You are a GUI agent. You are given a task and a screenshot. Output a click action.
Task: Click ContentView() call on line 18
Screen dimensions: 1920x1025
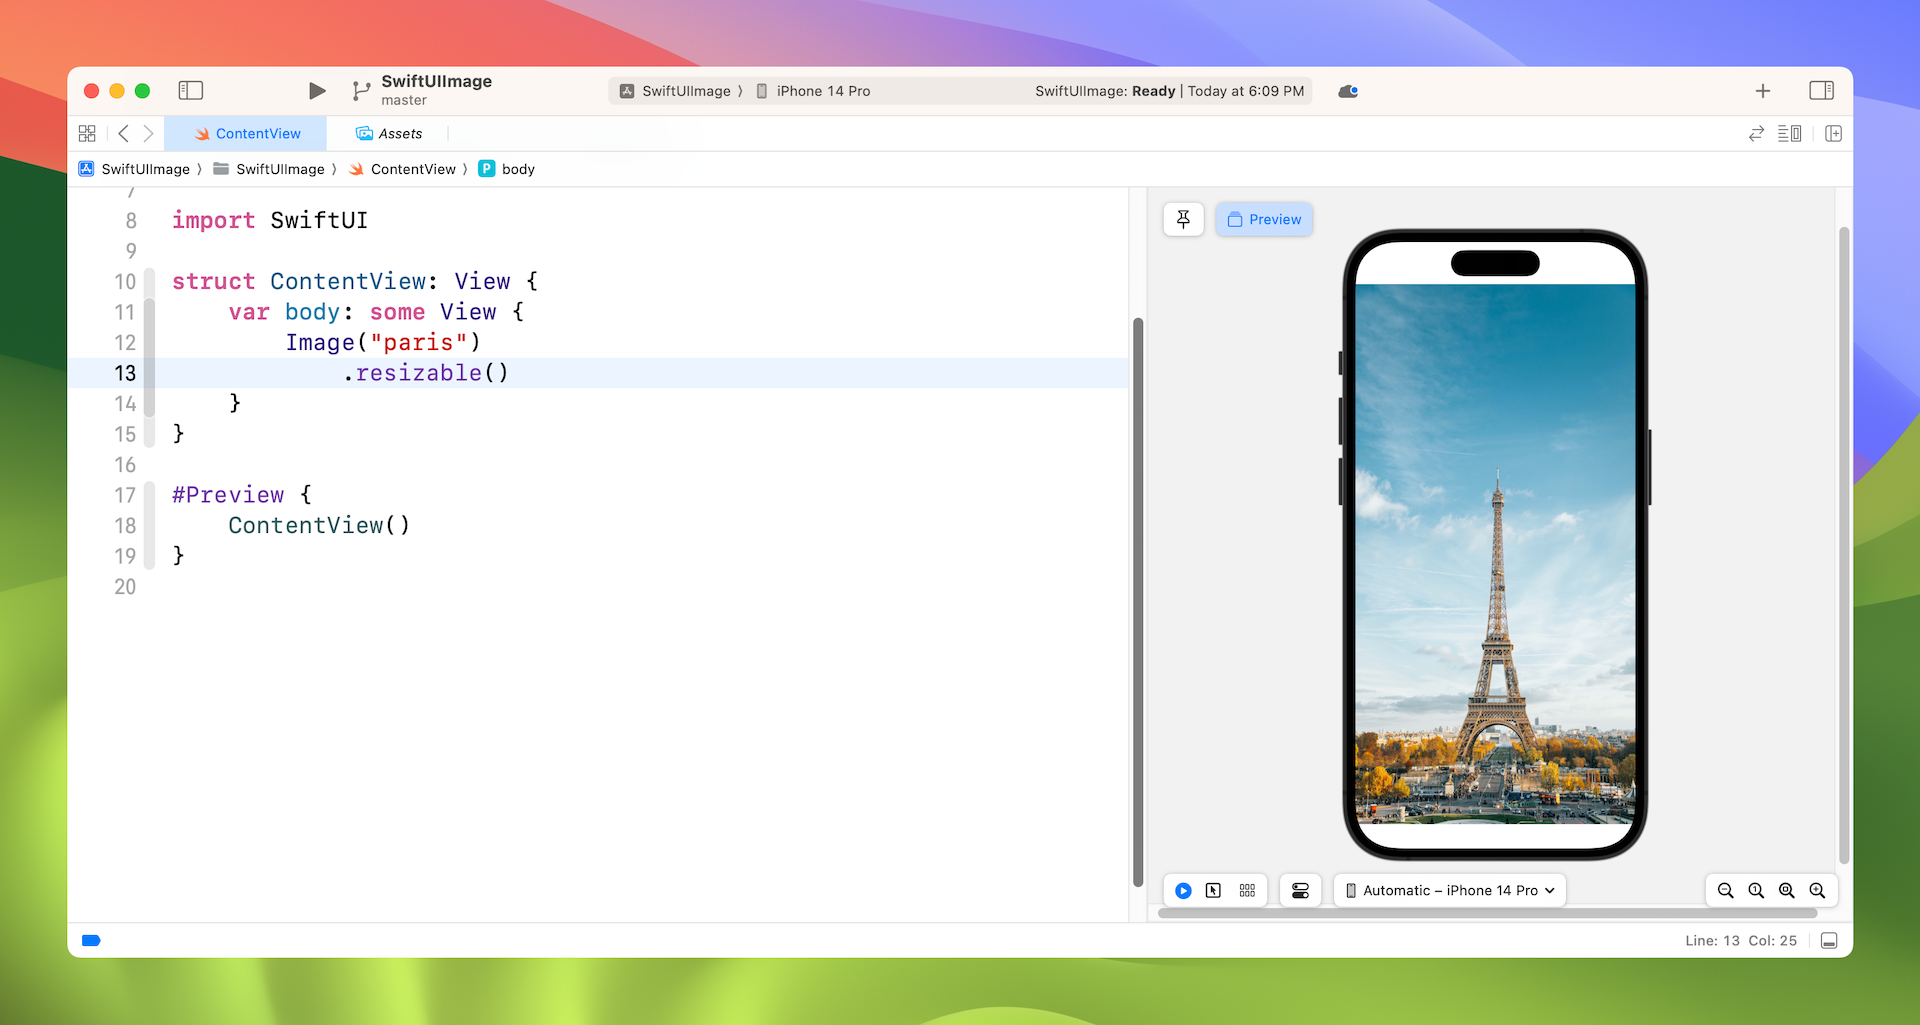[x=319, y=525]
